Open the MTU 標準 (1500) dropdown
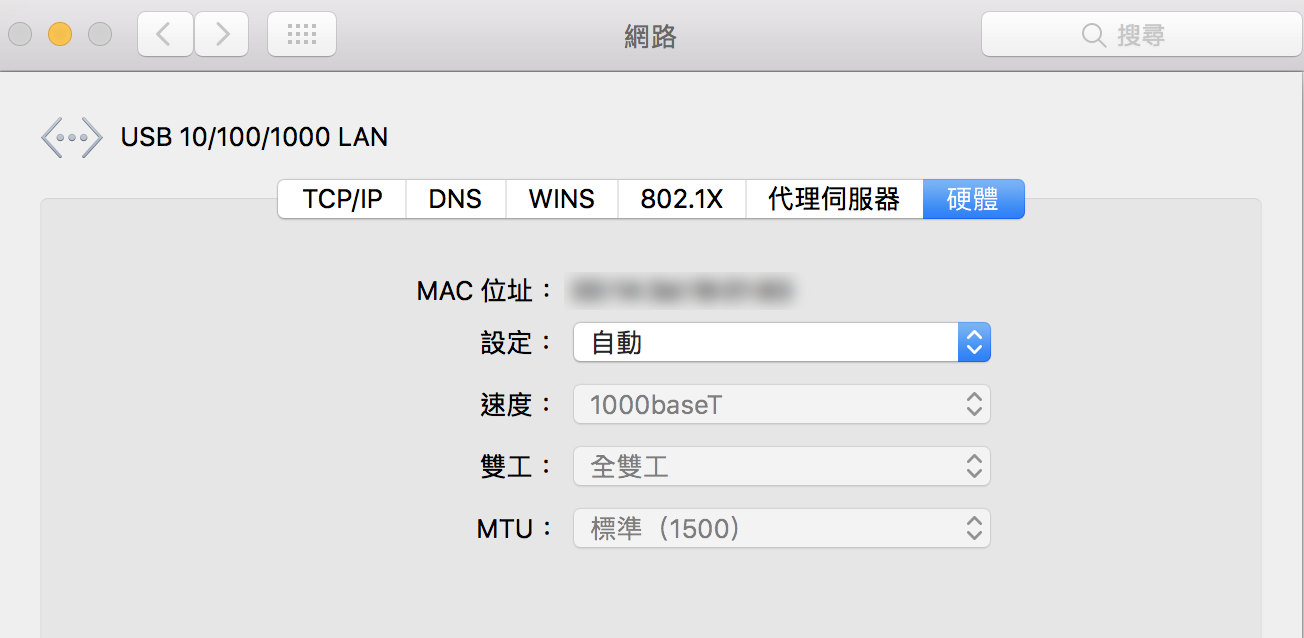The image size is (1304, 638). click(x=781, y=529)
